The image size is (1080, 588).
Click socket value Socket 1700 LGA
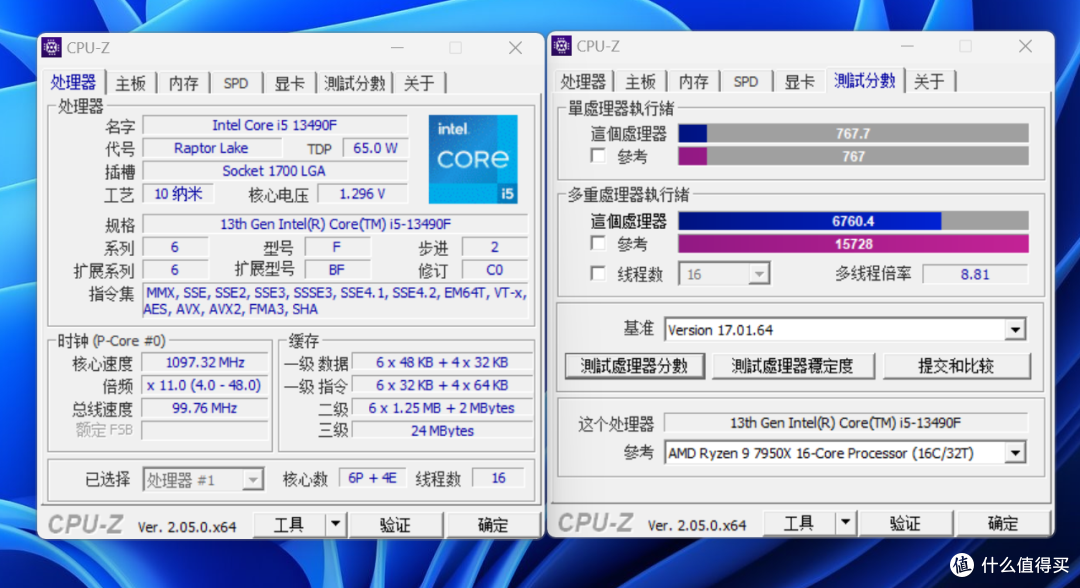(275, 171)
